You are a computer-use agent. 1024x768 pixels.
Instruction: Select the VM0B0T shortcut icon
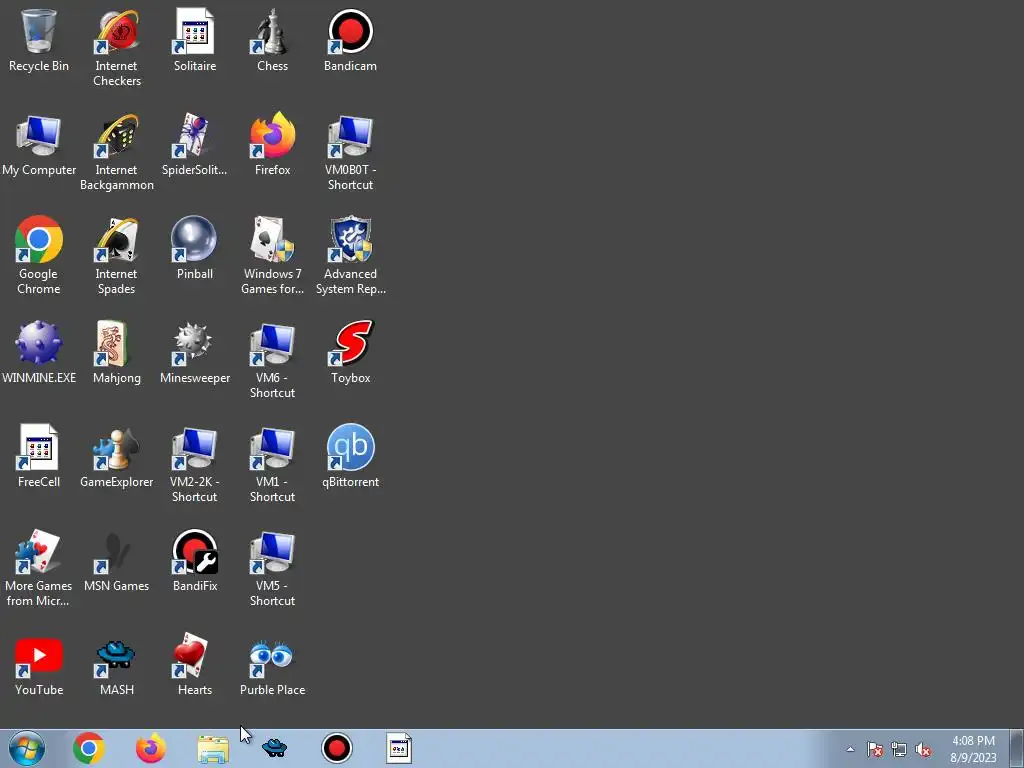point(350,152)
